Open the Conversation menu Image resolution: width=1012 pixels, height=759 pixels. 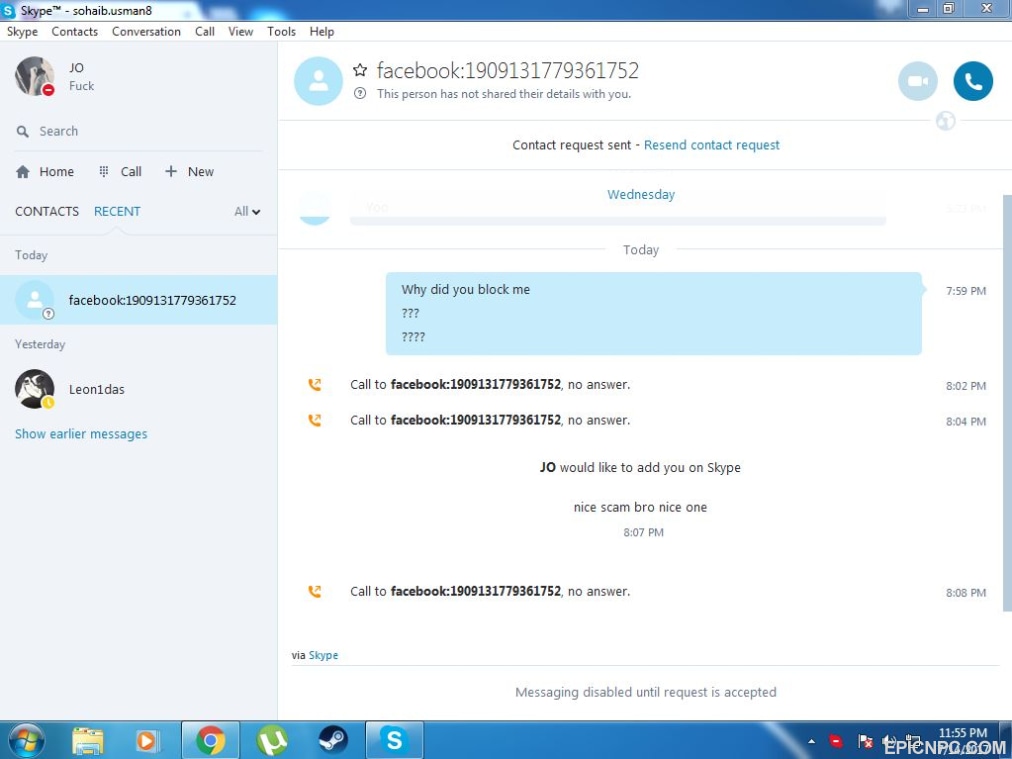tap(146, 32)
